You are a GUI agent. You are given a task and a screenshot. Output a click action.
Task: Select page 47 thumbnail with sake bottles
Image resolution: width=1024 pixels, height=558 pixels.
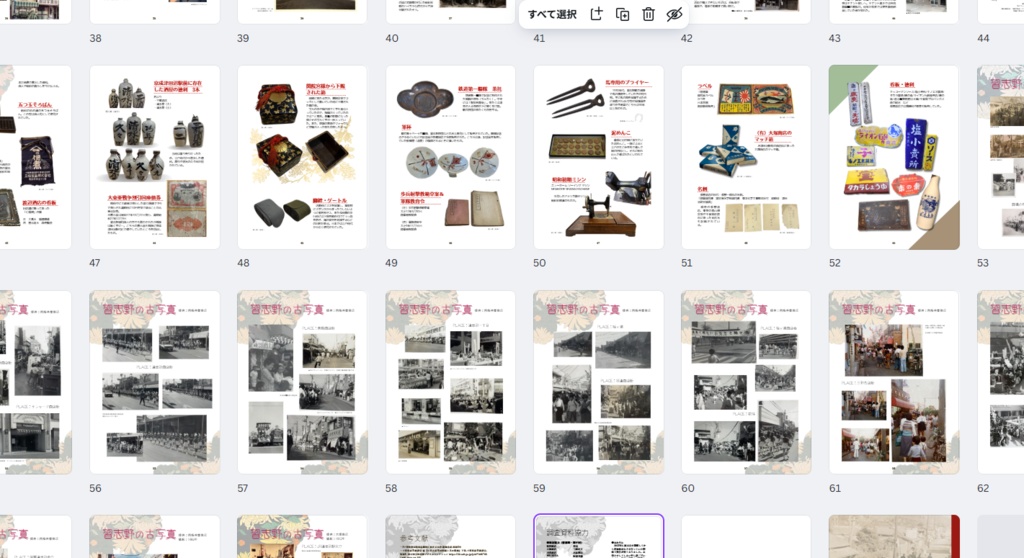(155, 157)
